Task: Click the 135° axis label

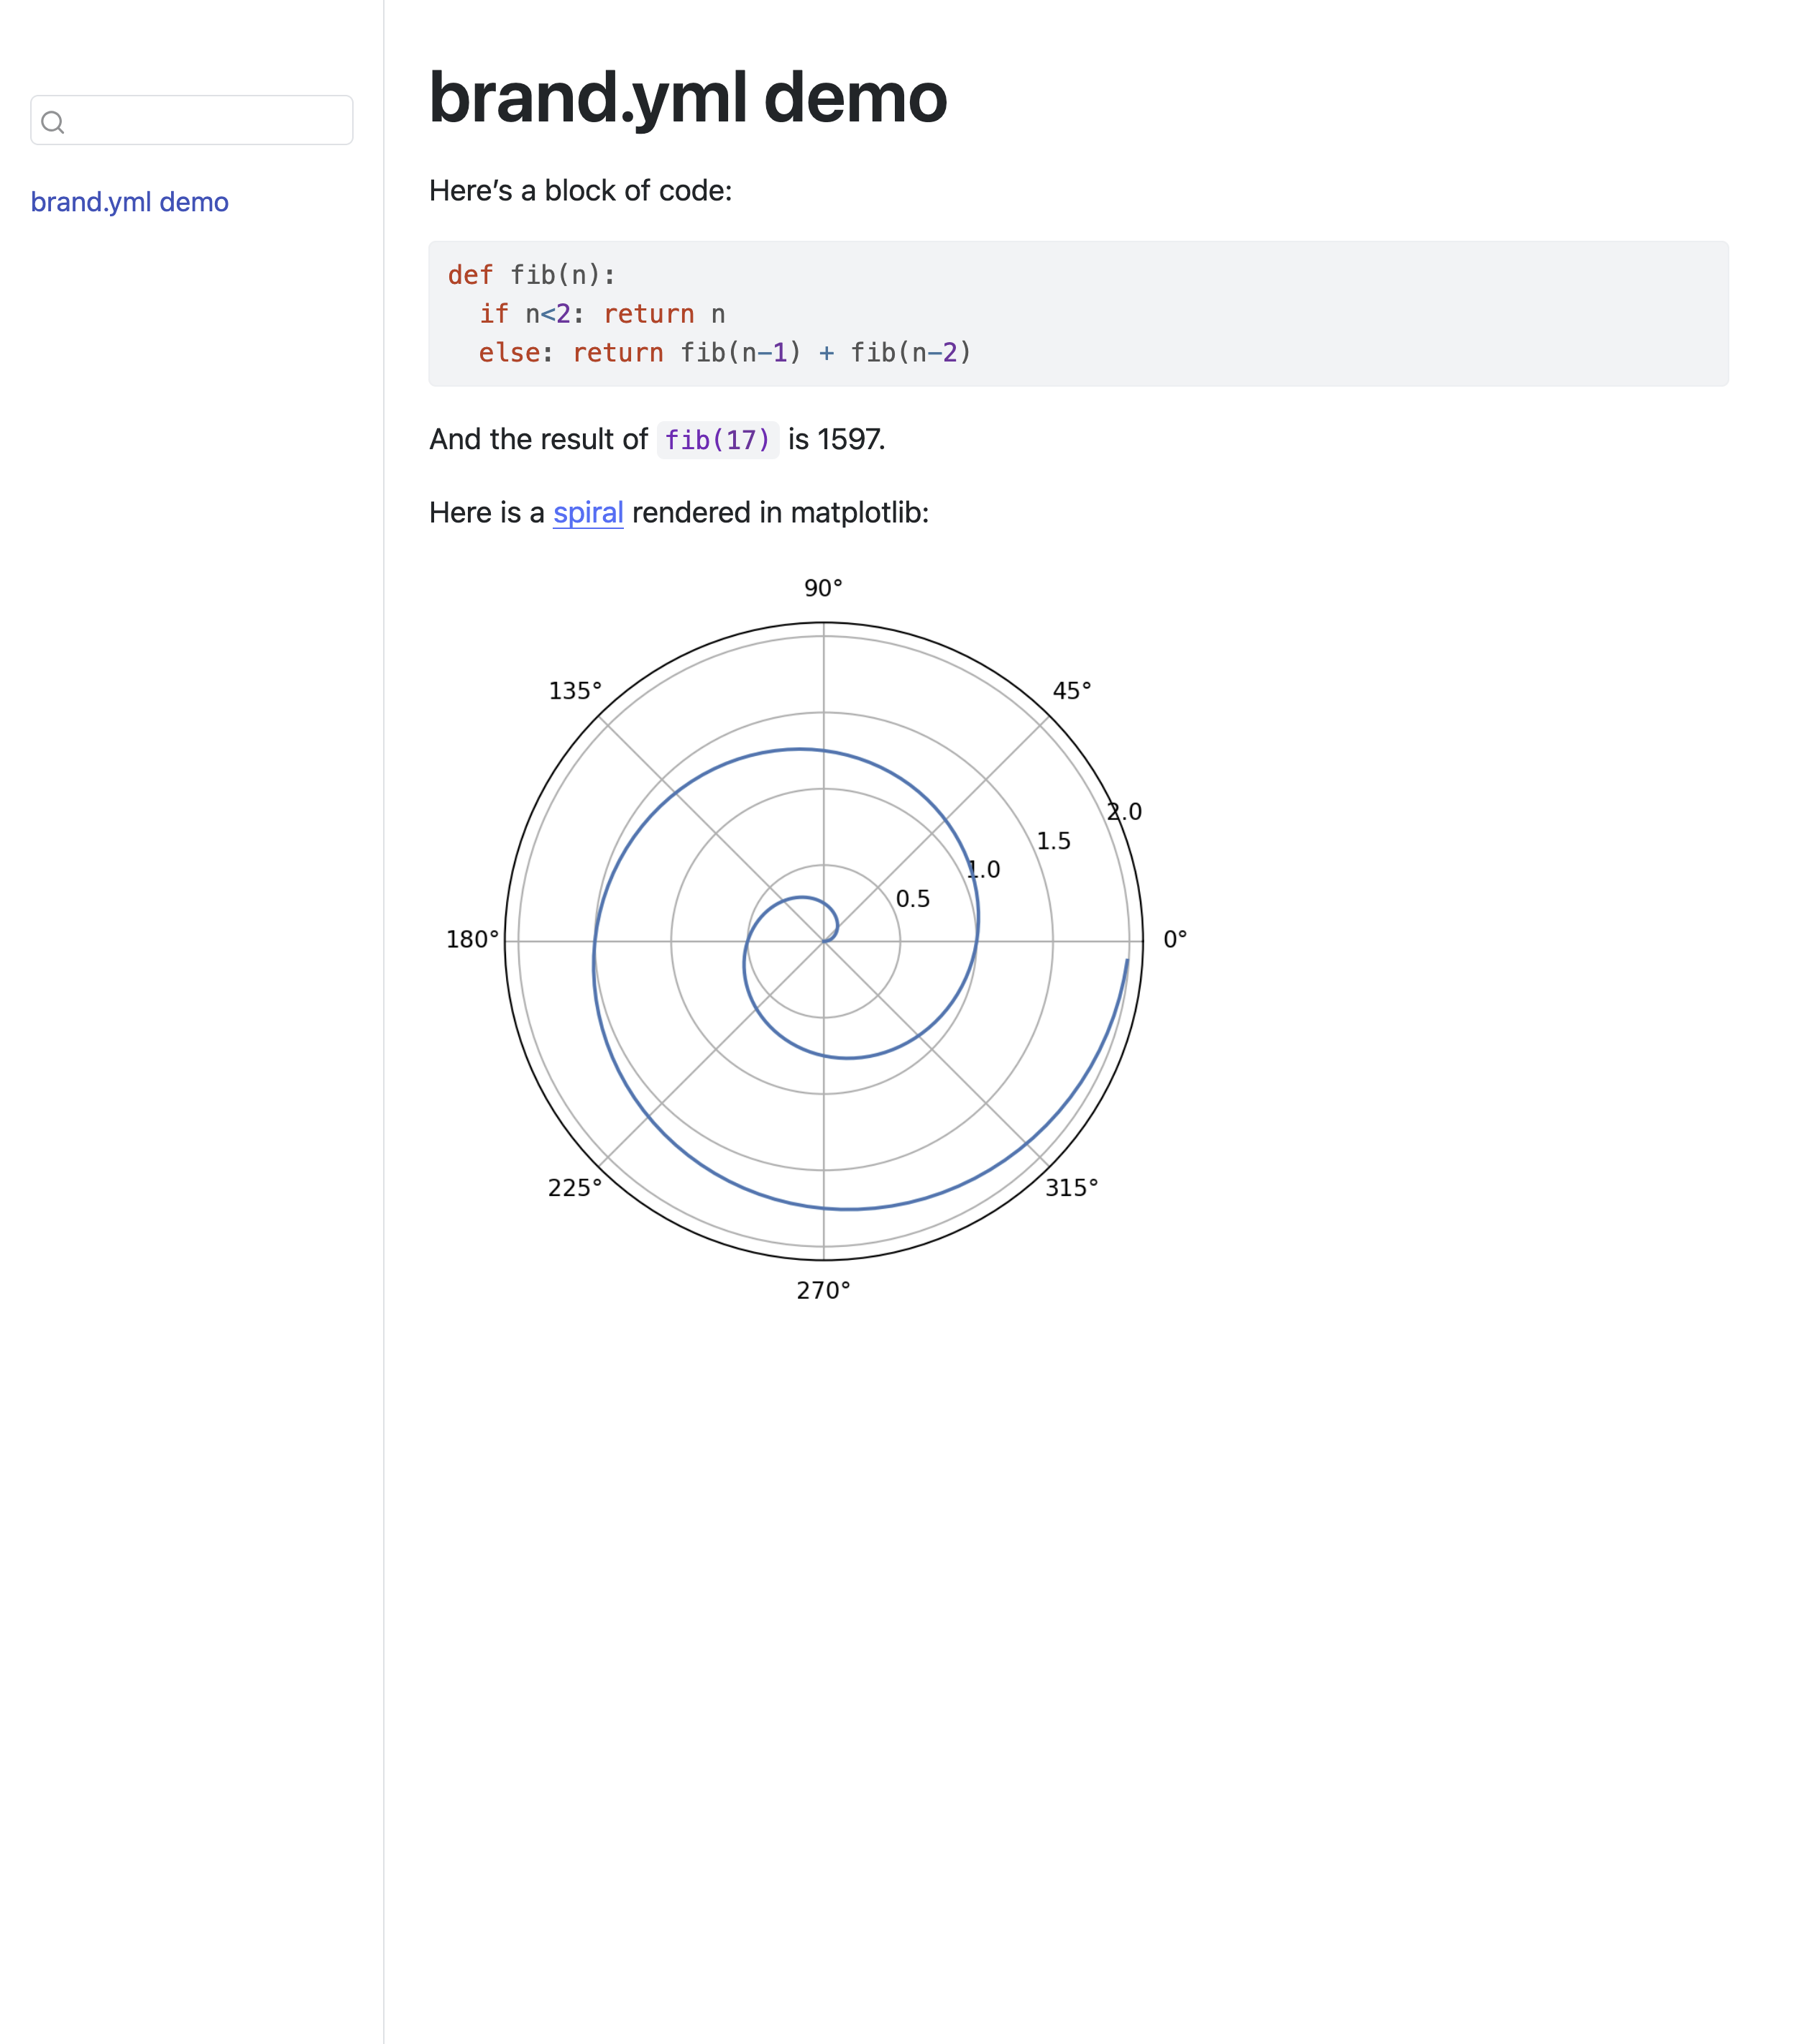Action: [x=575, y=691]
